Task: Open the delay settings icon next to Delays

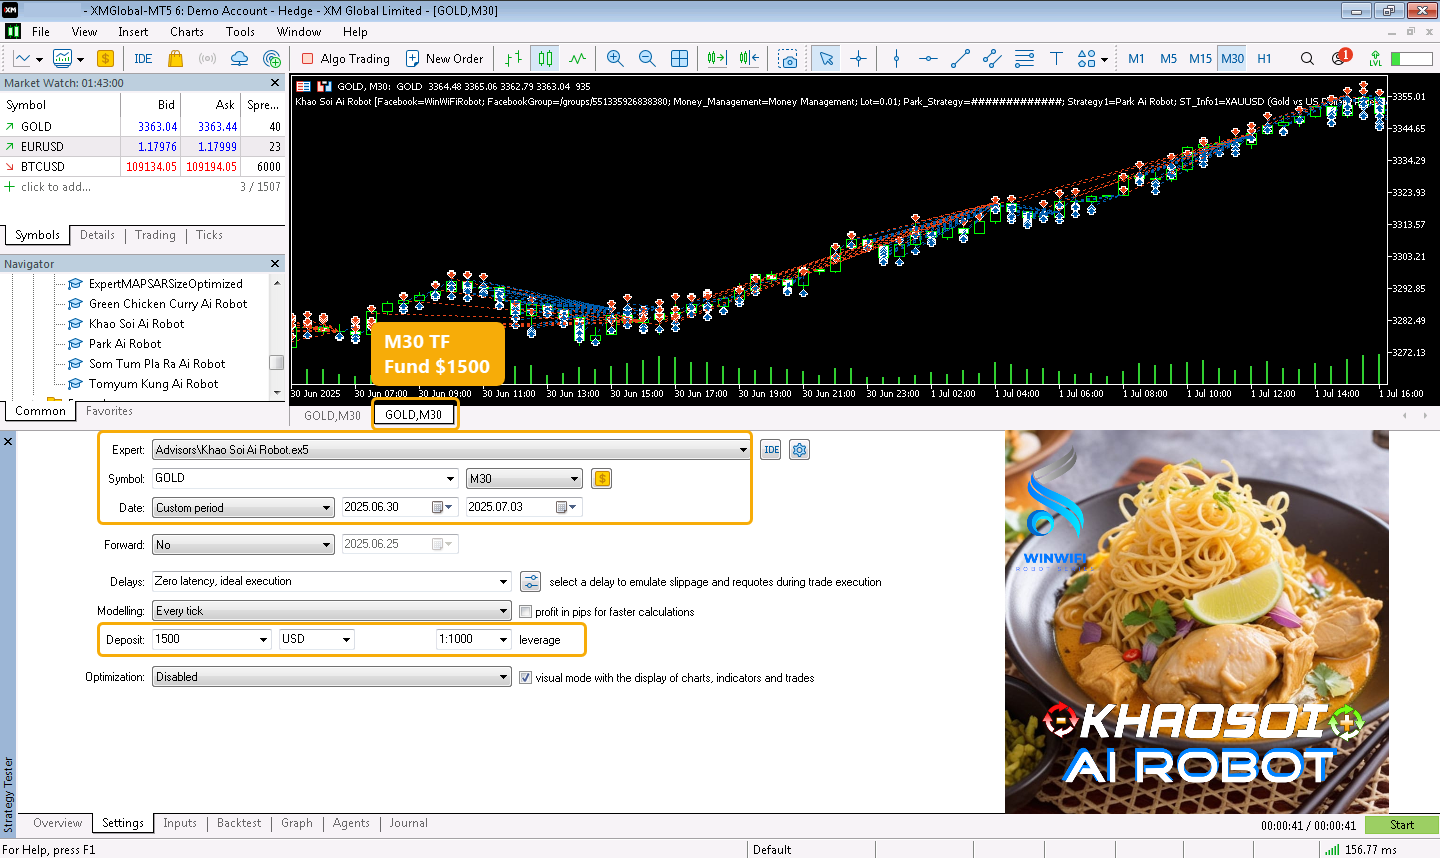Action: tap(531, 581)
